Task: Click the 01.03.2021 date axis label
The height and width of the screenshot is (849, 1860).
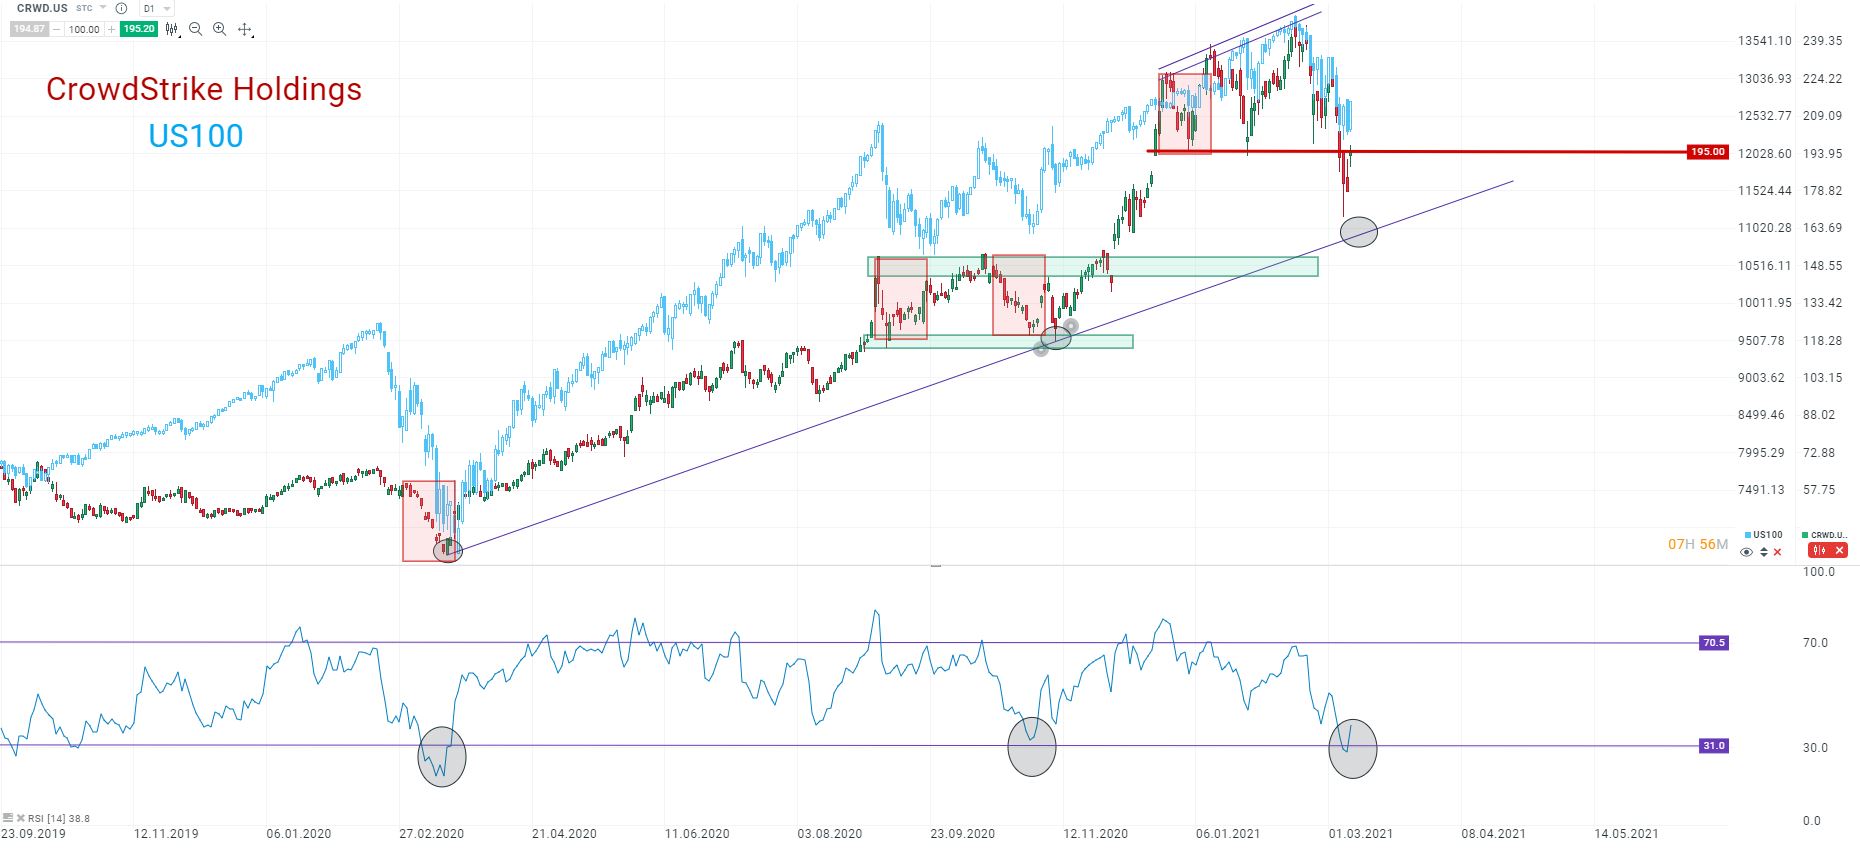Action: [x=1360, y=834]
